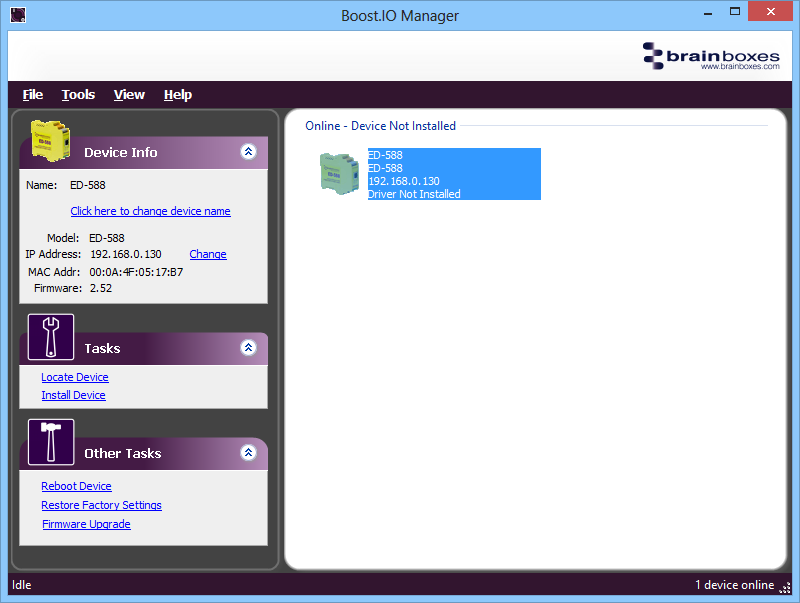Open the View menu
The width and height of the screenshot is (800, 603).
(129, 94)
